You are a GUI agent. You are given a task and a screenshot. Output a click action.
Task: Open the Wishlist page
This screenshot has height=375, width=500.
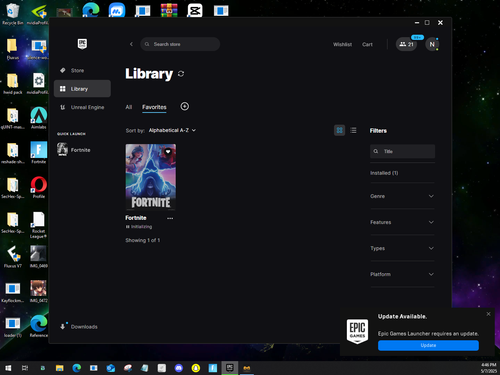pos(342,44)
